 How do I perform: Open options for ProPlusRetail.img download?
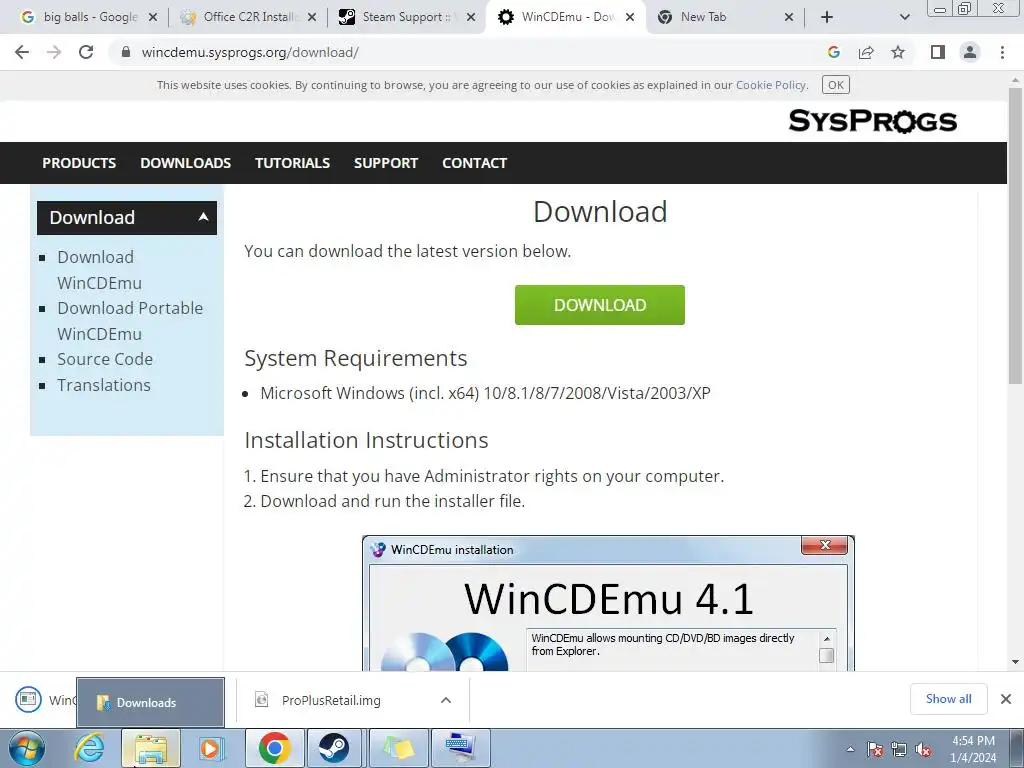click(446, 700)
